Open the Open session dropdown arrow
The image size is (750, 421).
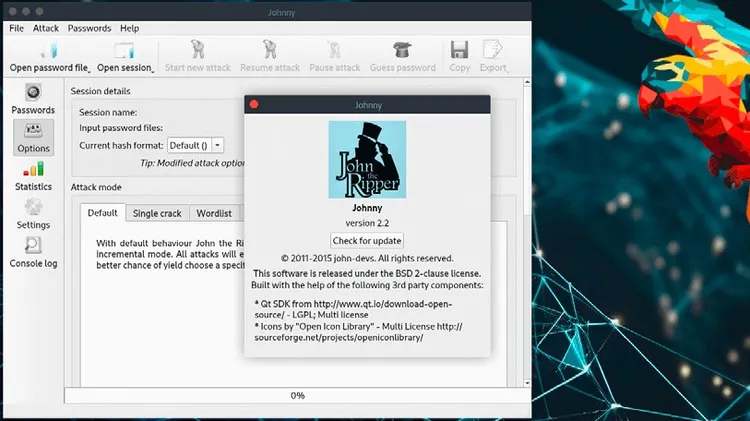coord(155,69)
